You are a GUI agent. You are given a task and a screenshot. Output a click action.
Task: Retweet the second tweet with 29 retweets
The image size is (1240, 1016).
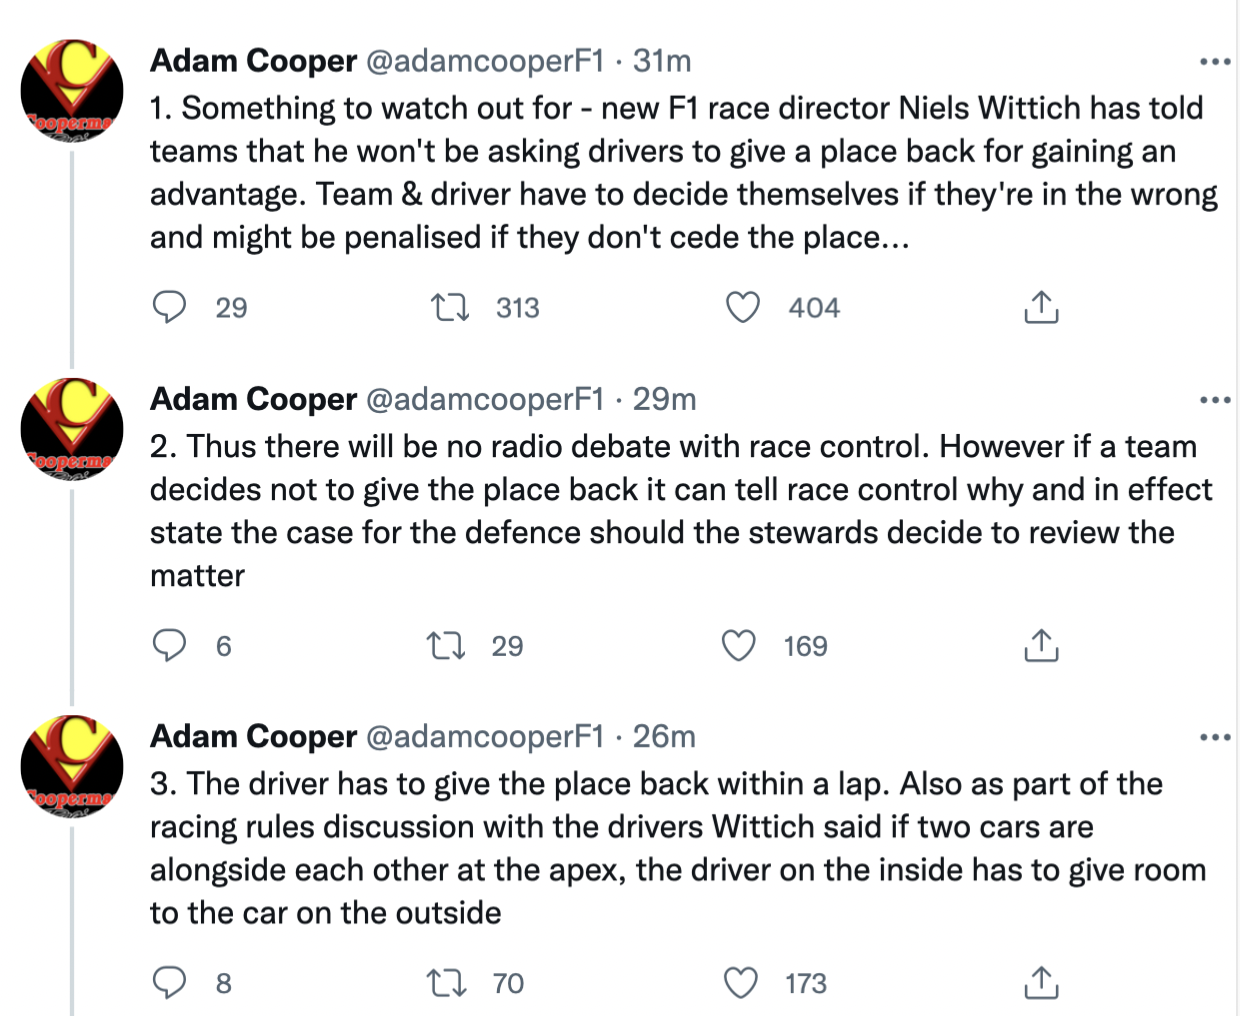(446, 645)
